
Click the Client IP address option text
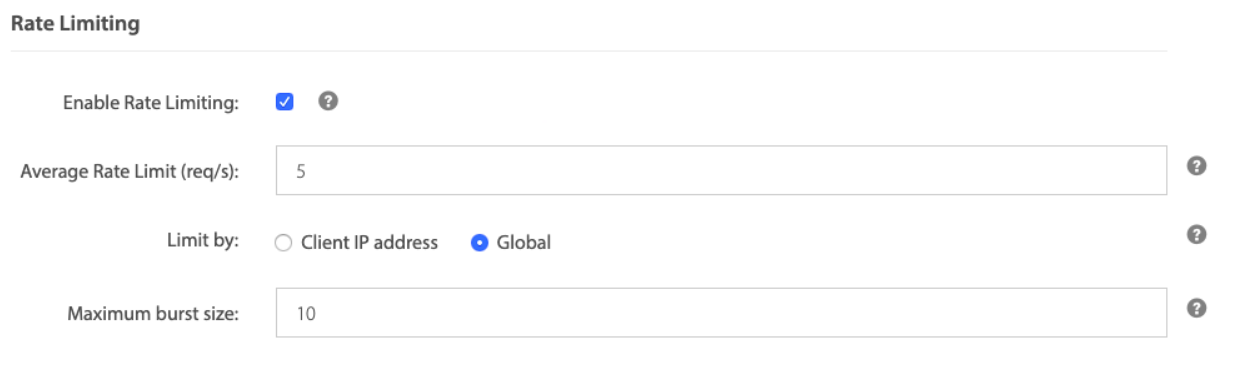[x=369, y=242]
